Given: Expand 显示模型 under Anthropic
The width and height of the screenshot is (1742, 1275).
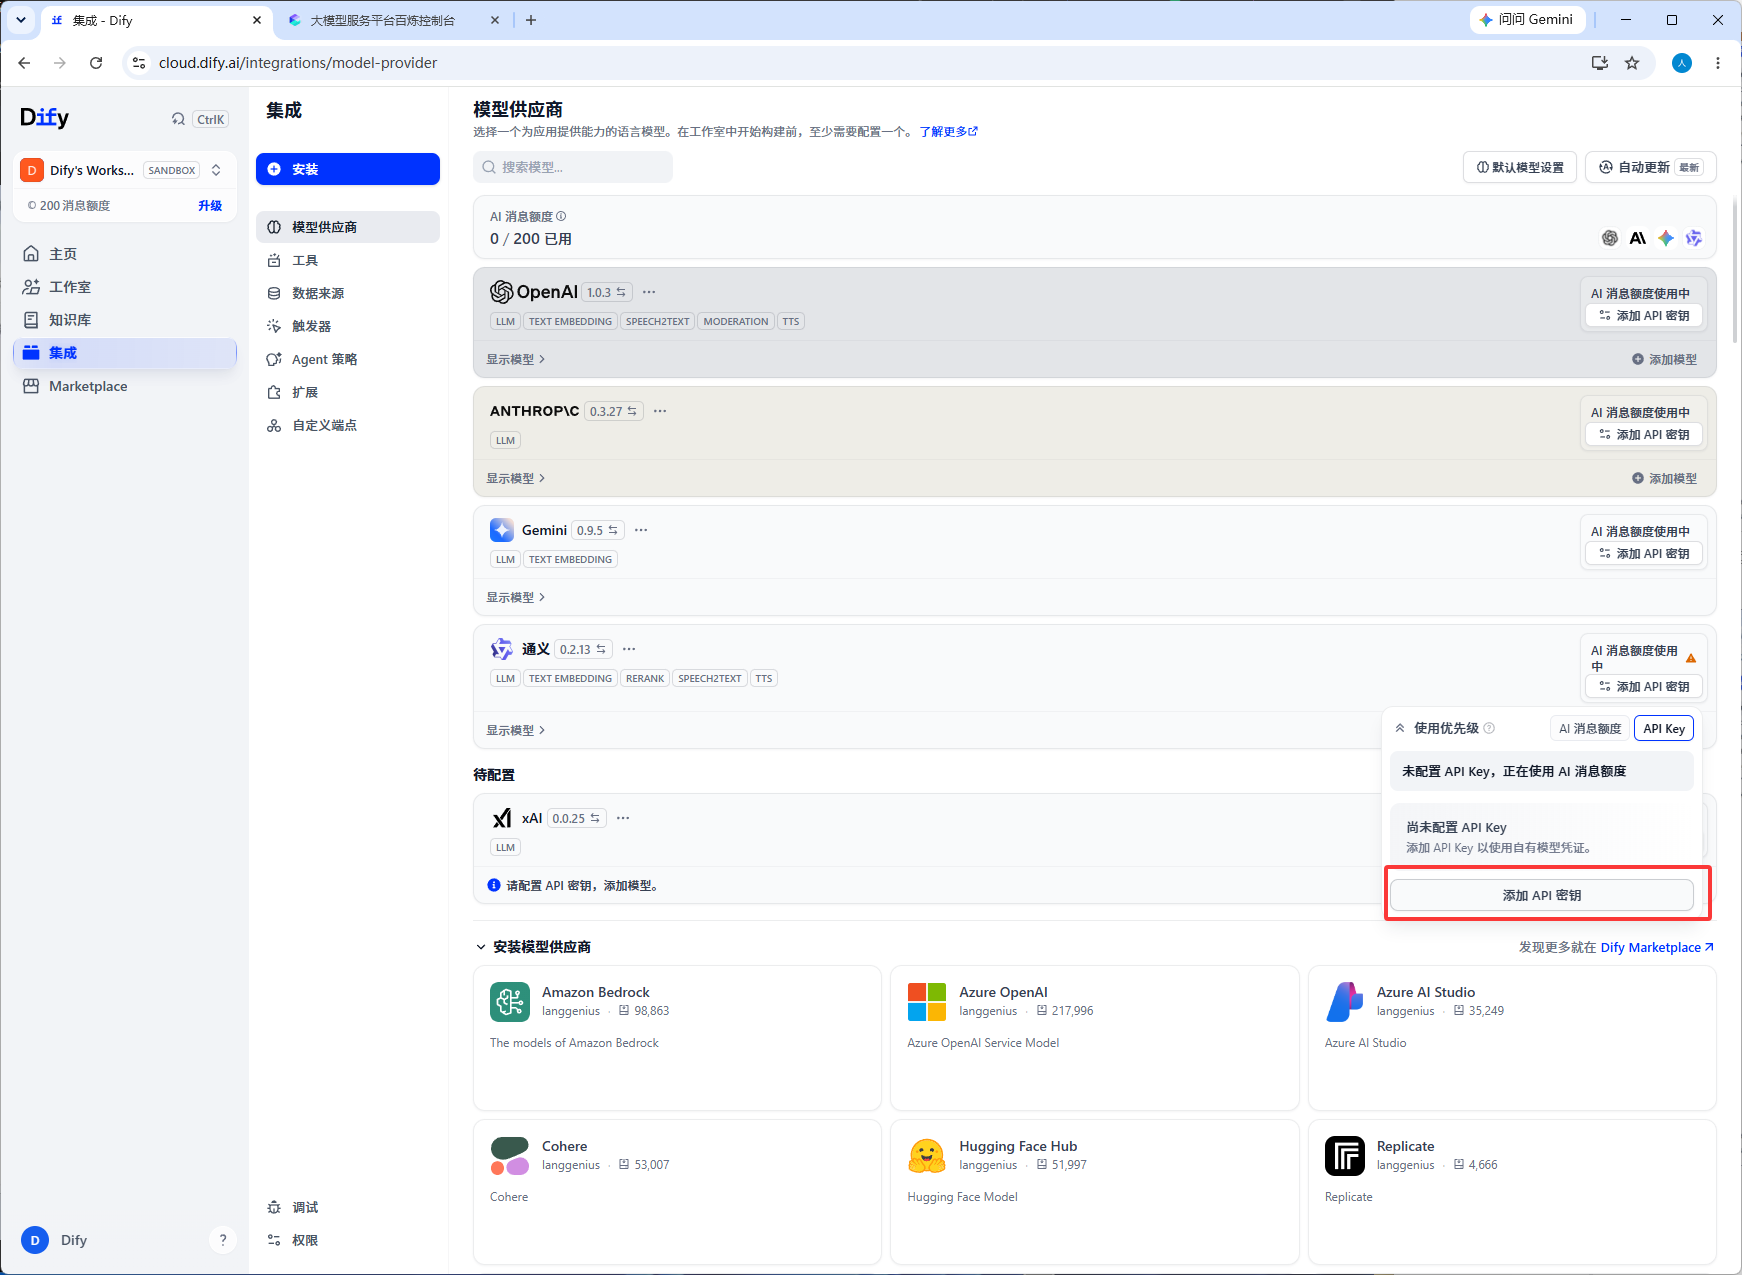Looking at the screenshot, I should 516,478.
